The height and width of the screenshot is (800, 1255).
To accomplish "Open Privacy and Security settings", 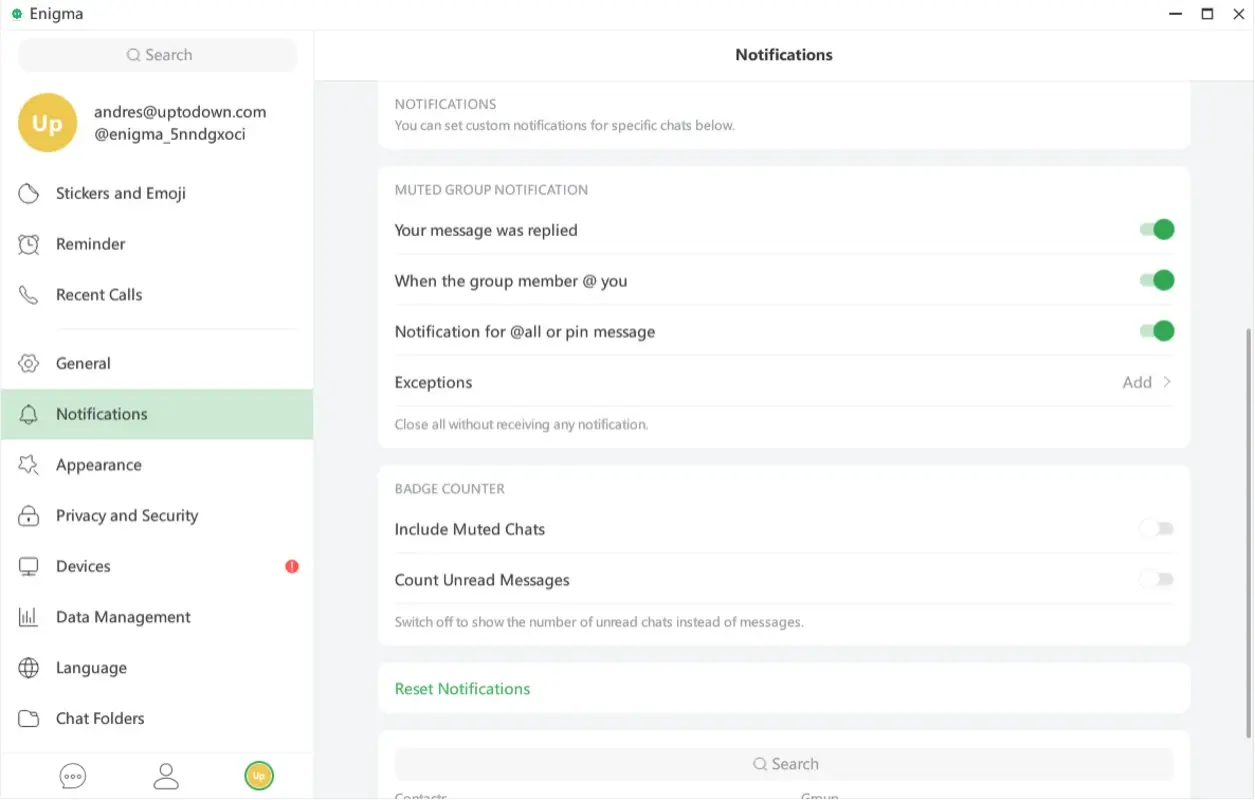I will click(126, 515).
